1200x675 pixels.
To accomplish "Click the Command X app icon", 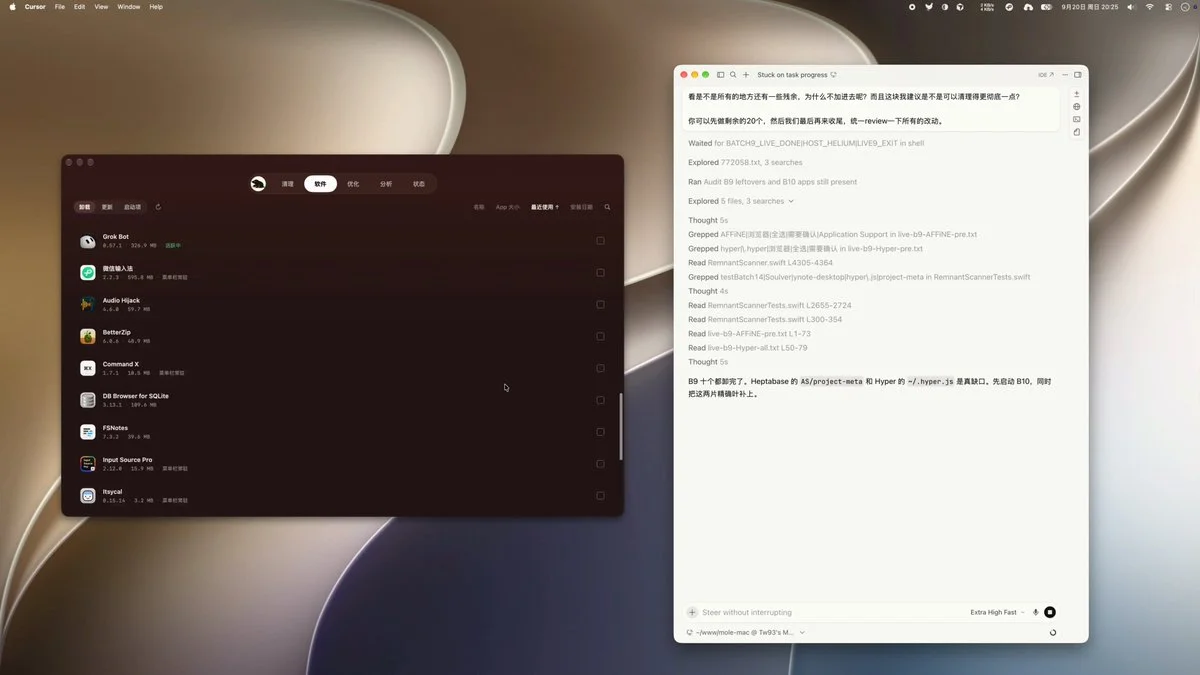I will [x=88, y=368].
